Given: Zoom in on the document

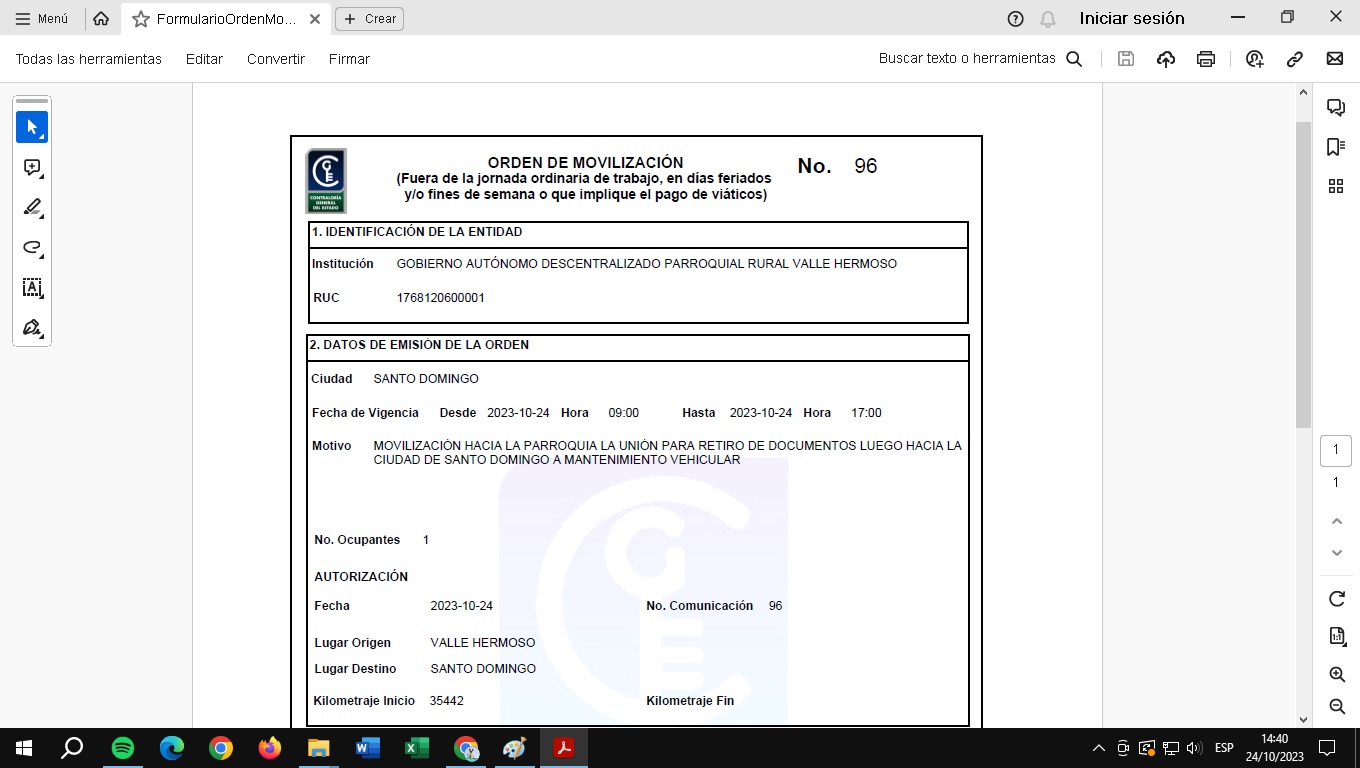Looking at the screenshot, I should point(1336,675).
